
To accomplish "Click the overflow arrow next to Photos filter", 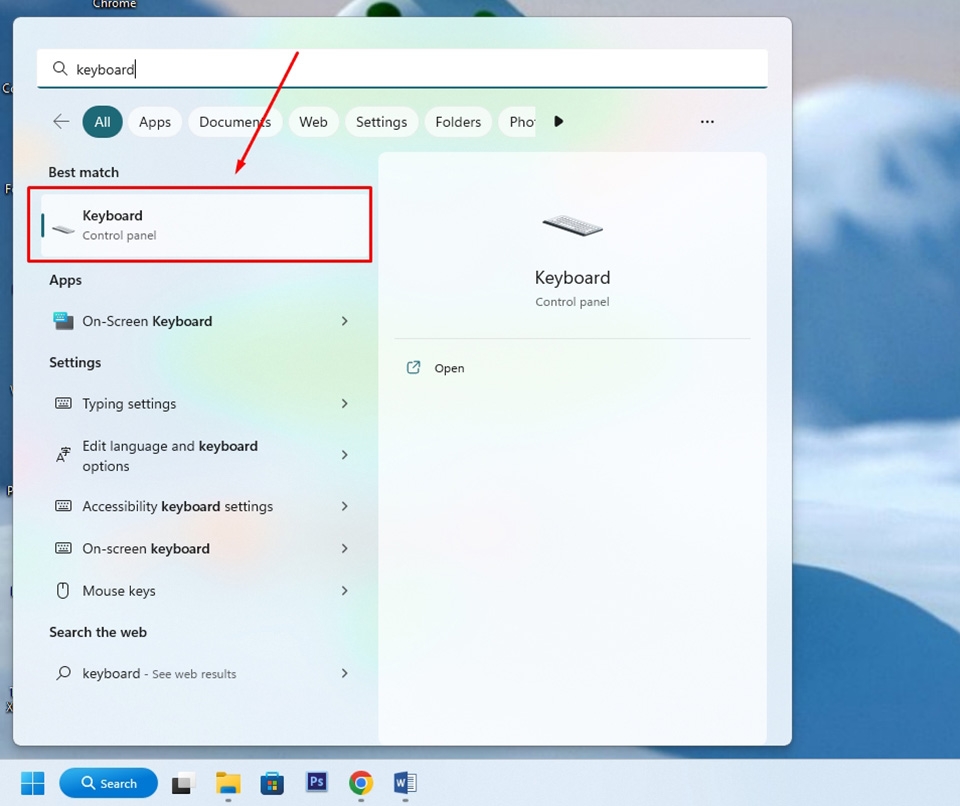I will click(559, 121).
